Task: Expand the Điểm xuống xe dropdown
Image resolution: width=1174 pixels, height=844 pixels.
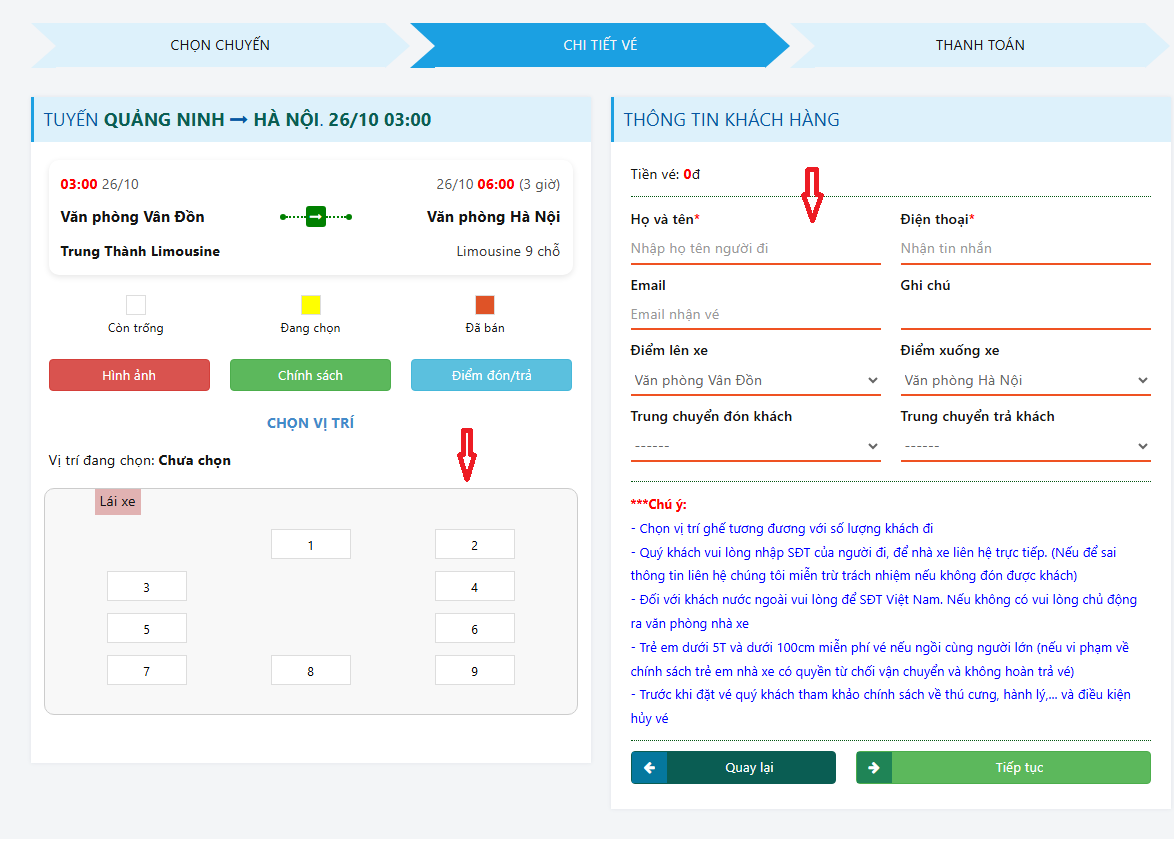Action: pos(1025,381)
